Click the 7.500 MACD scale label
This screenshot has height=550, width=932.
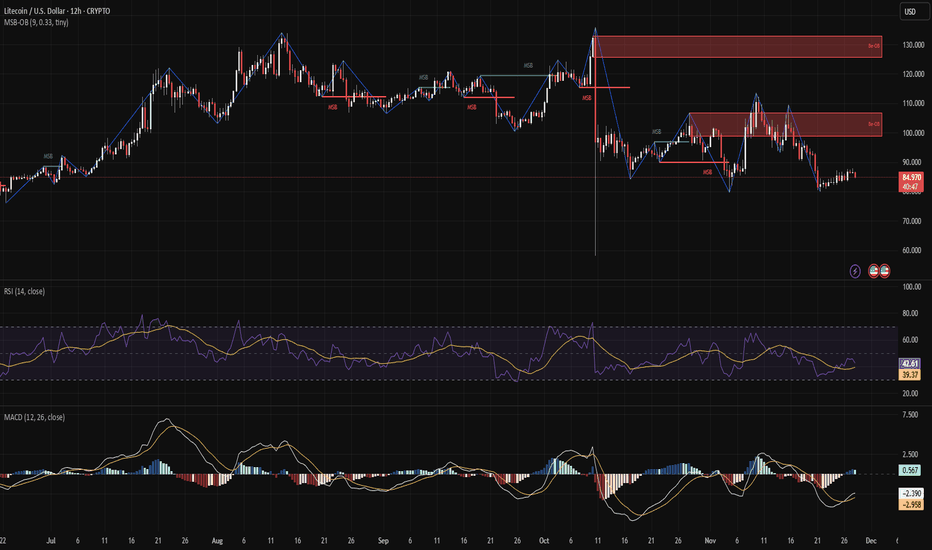click(x=910, y=413)
